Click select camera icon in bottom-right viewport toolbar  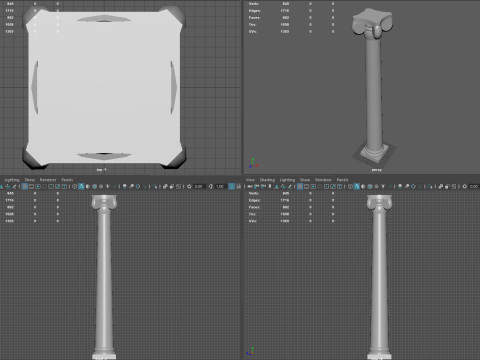coord(250,187)
